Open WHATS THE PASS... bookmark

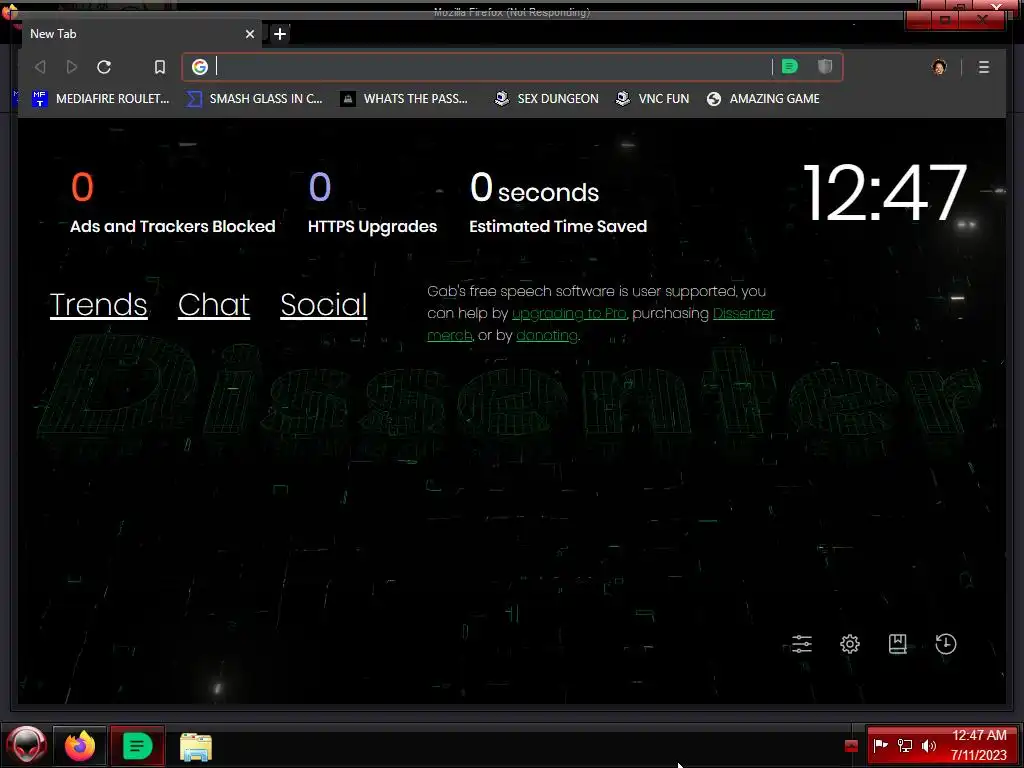[404, 99]
